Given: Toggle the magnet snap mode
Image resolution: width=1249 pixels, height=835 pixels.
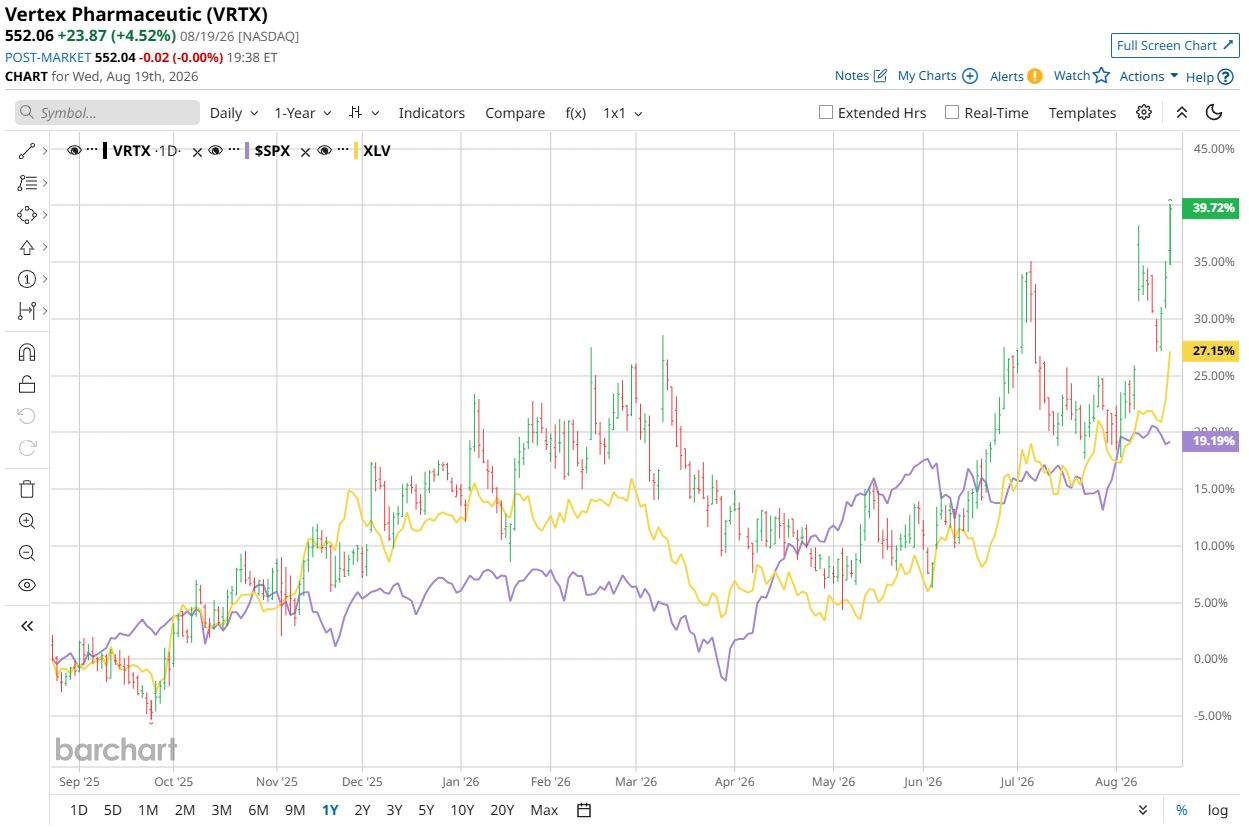Looking at the screenshot, I should [27, 352].
